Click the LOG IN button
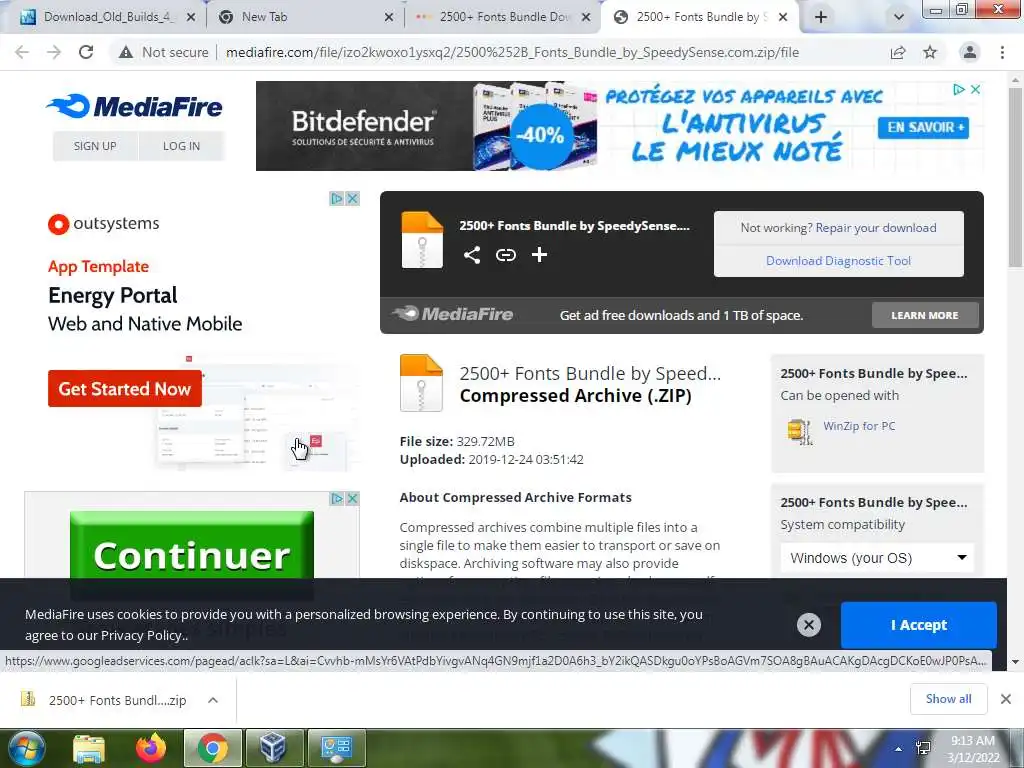The image size is (1024, 768). coord(182,146)
